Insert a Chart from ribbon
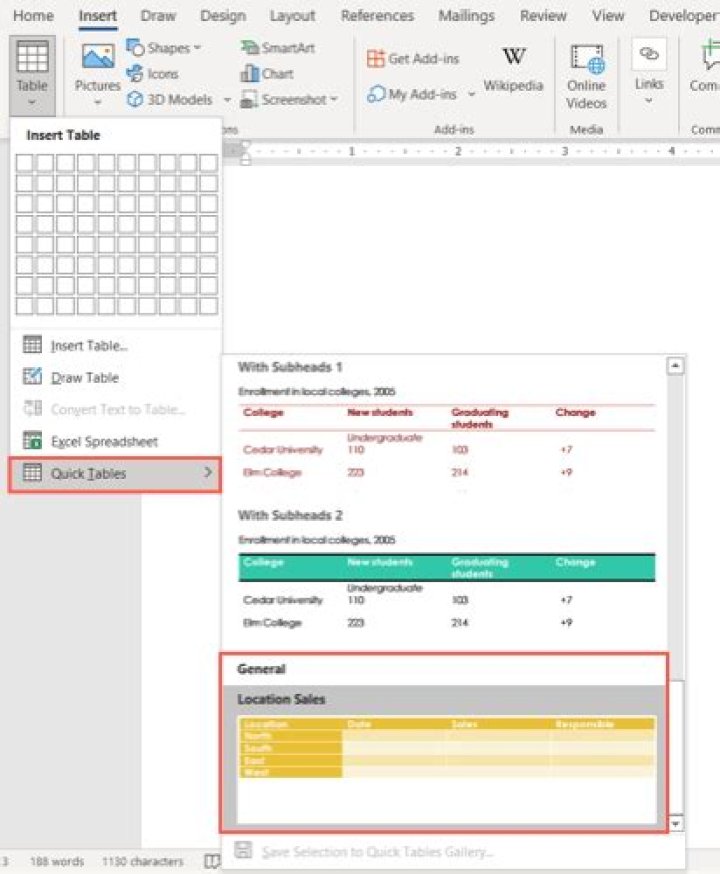Viewport: 720px width, 874px height. [267, 74]
